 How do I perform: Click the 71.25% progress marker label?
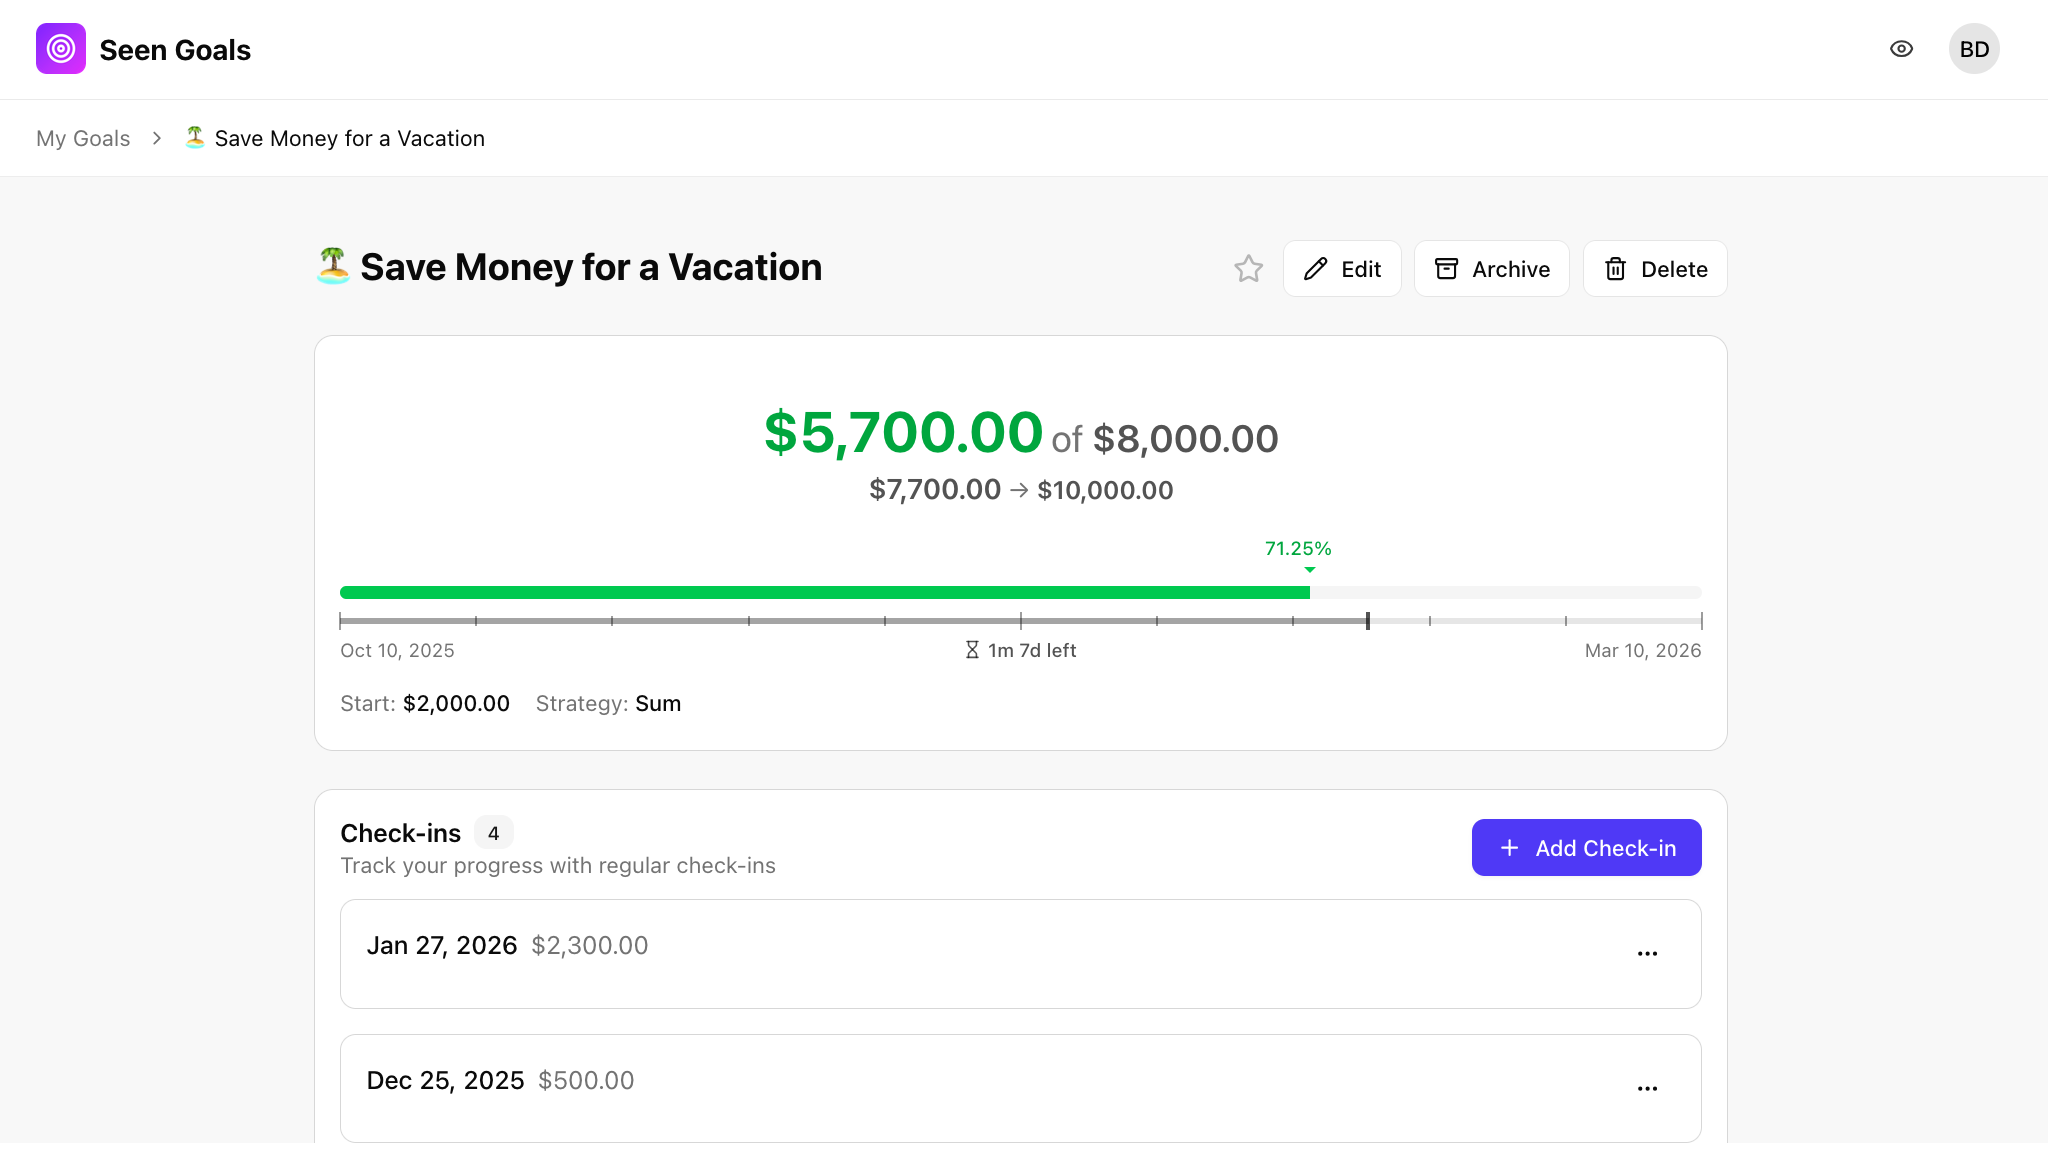[1298, 549]
